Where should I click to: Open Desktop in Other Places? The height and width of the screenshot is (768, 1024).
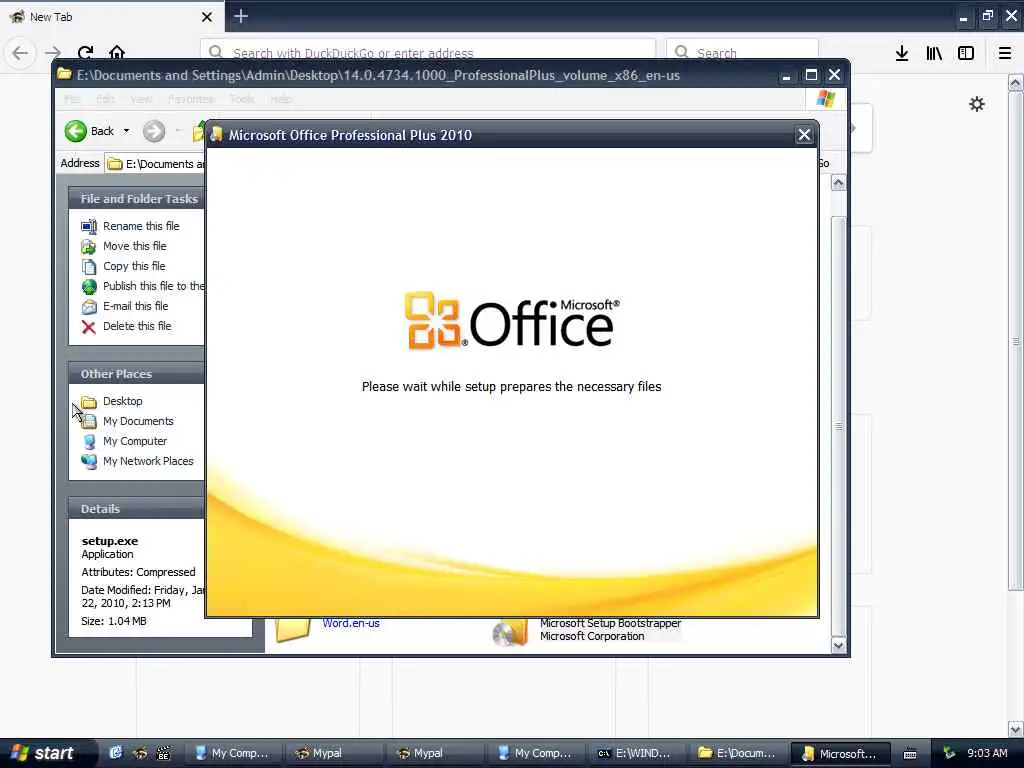(122, 401)
